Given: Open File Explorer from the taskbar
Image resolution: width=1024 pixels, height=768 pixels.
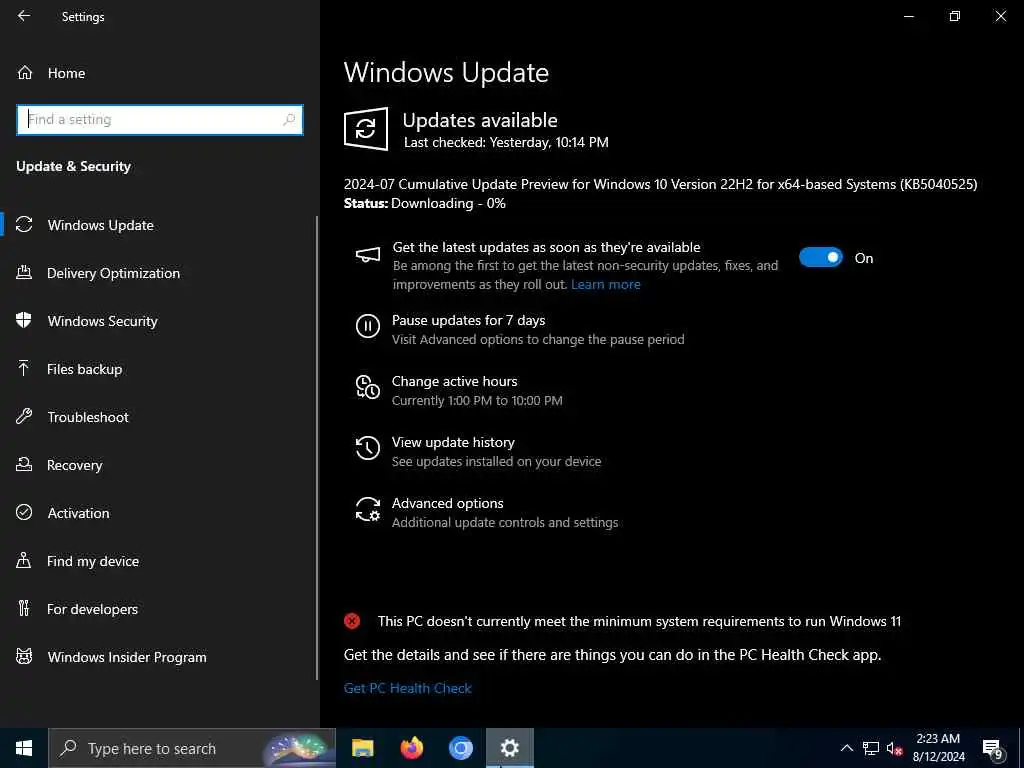Looking at the screenshot, I should coord(362,748).
